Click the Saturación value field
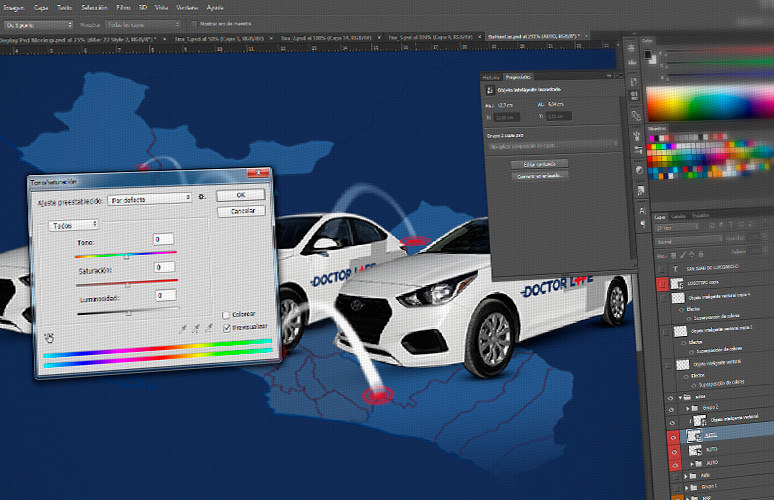The width and height of the screenshot is (774, 500). [164, 268]
